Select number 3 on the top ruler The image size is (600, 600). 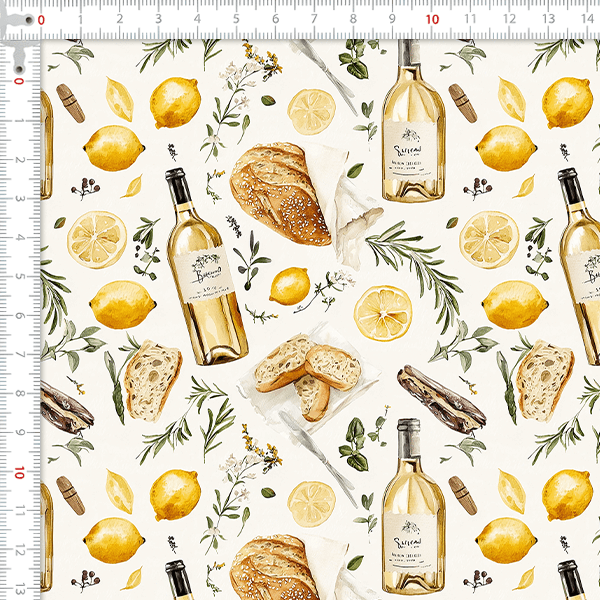pyautogui.click(x=158, y=19)
